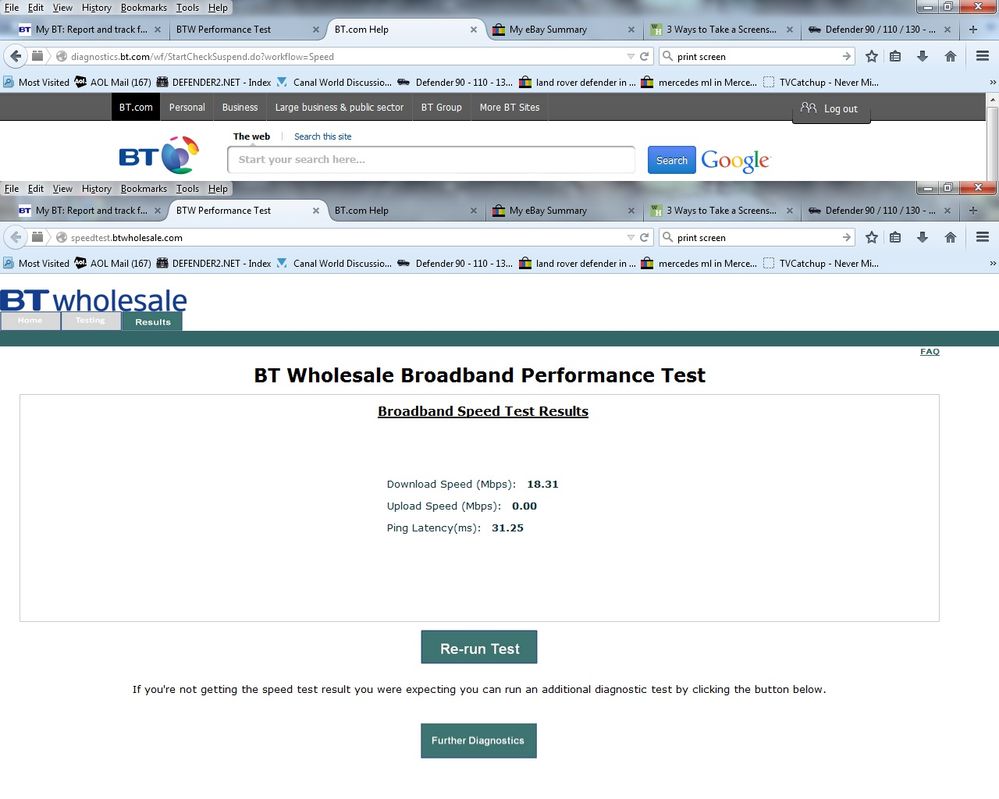Open the downloads arrow in the lower speedtest window

click(922, 237)
